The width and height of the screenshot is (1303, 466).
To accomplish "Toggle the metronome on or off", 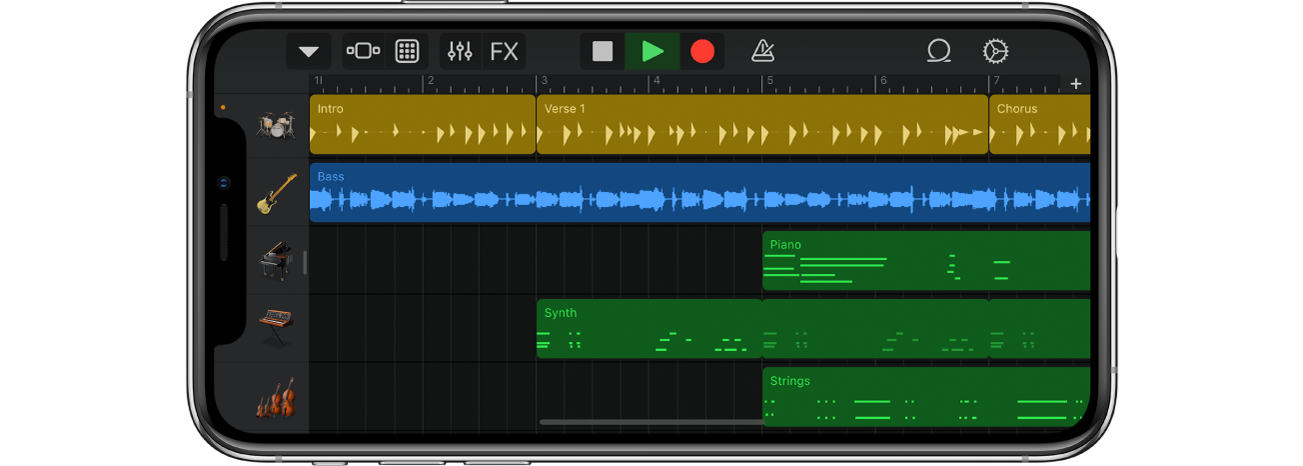I will (x=762, y=52).
